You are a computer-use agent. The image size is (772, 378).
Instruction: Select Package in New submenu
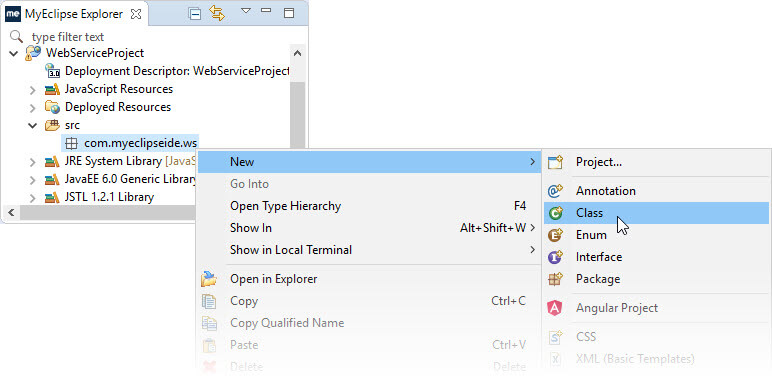[656, 280]
